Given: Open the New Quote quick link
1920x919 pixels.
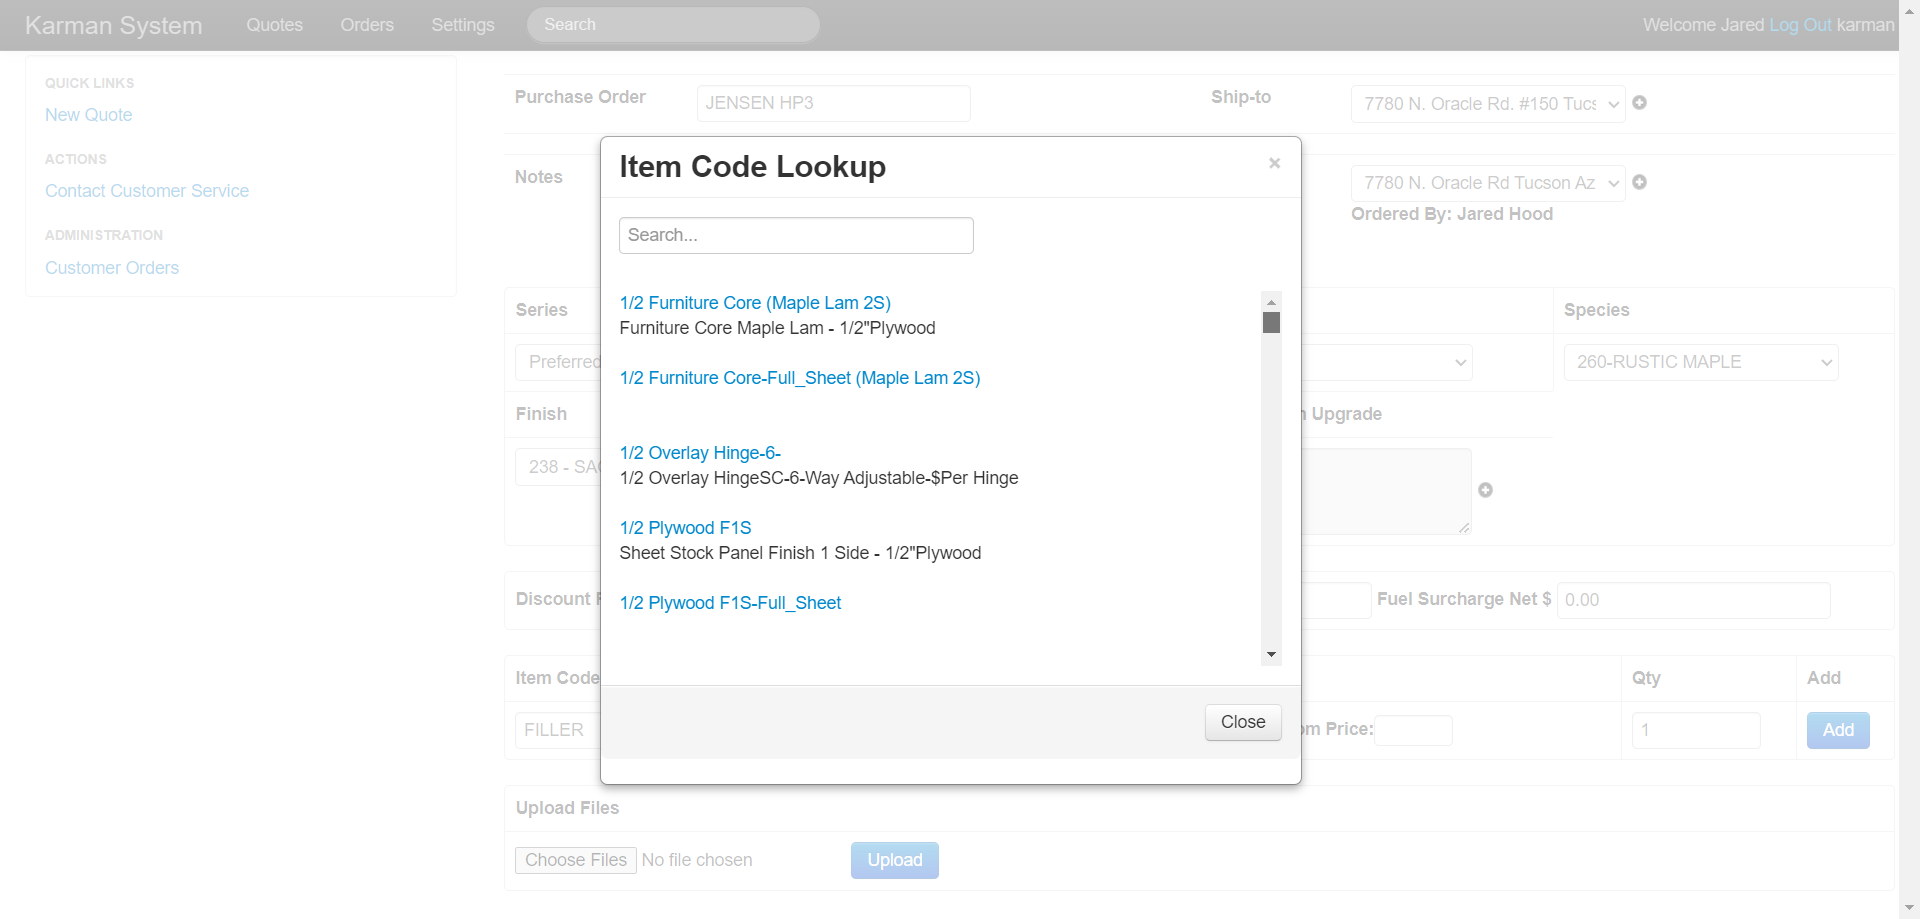Looking at the screenshot, I should (x=88, y=115).
